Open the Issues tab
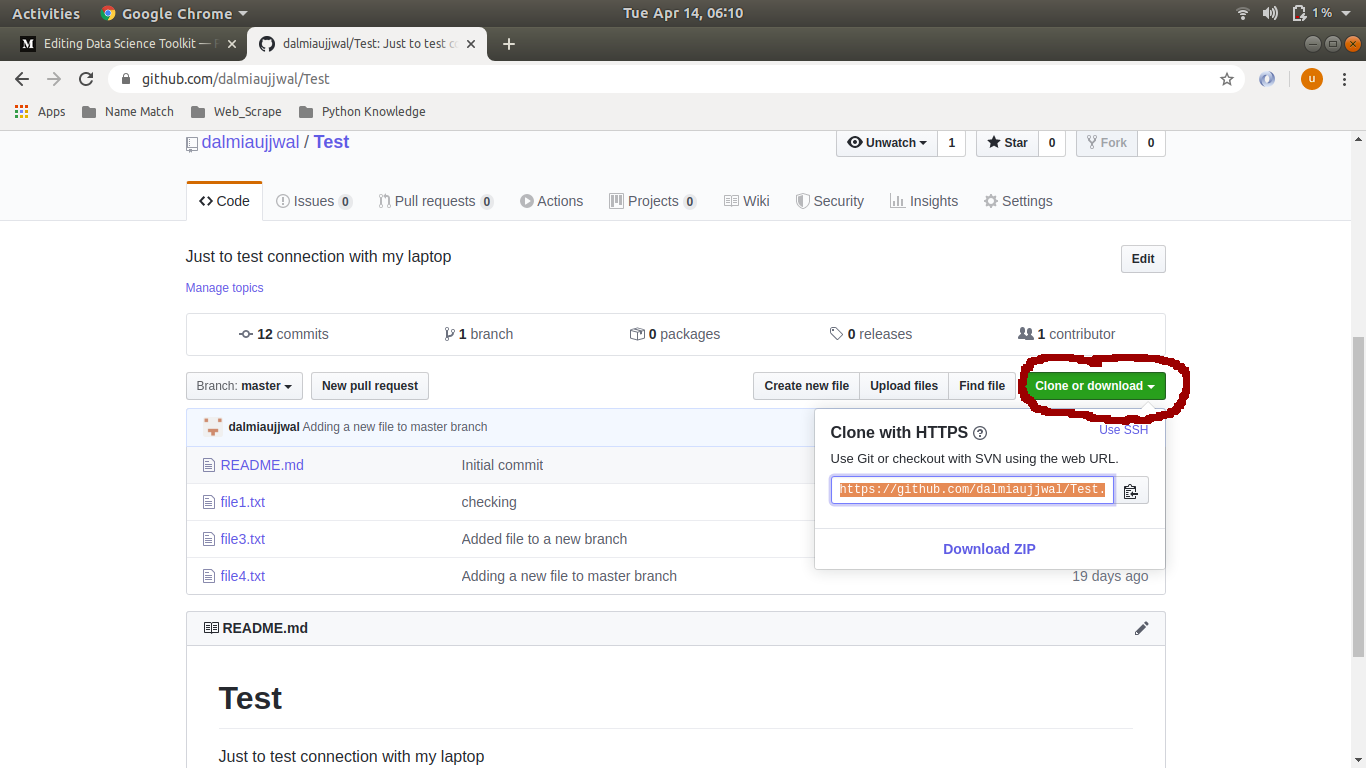 (314, 201)
